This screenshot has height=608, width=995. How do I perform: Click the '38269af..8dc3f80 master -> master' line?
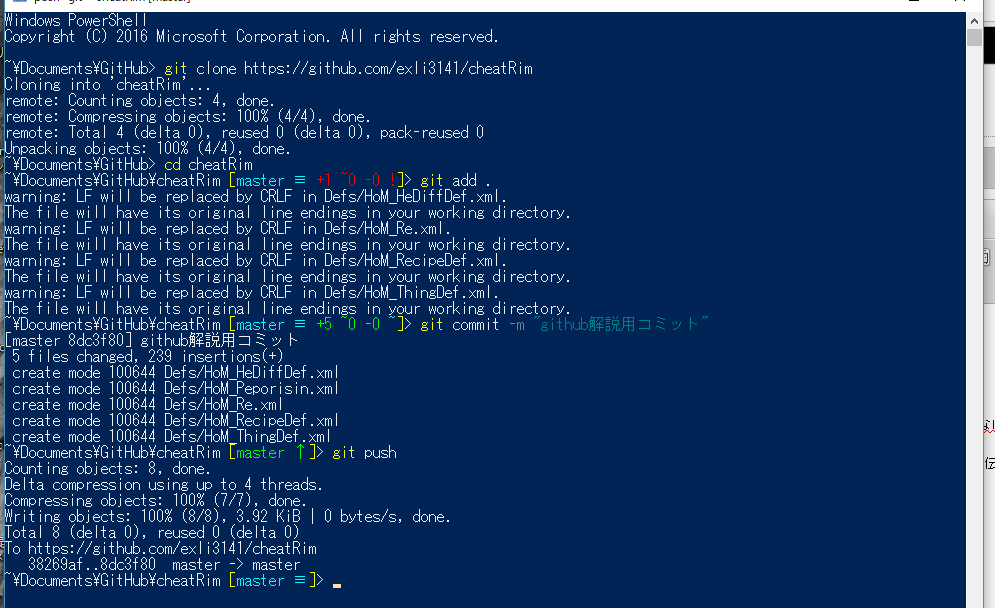pyautogui.click(x=164, y=564)
